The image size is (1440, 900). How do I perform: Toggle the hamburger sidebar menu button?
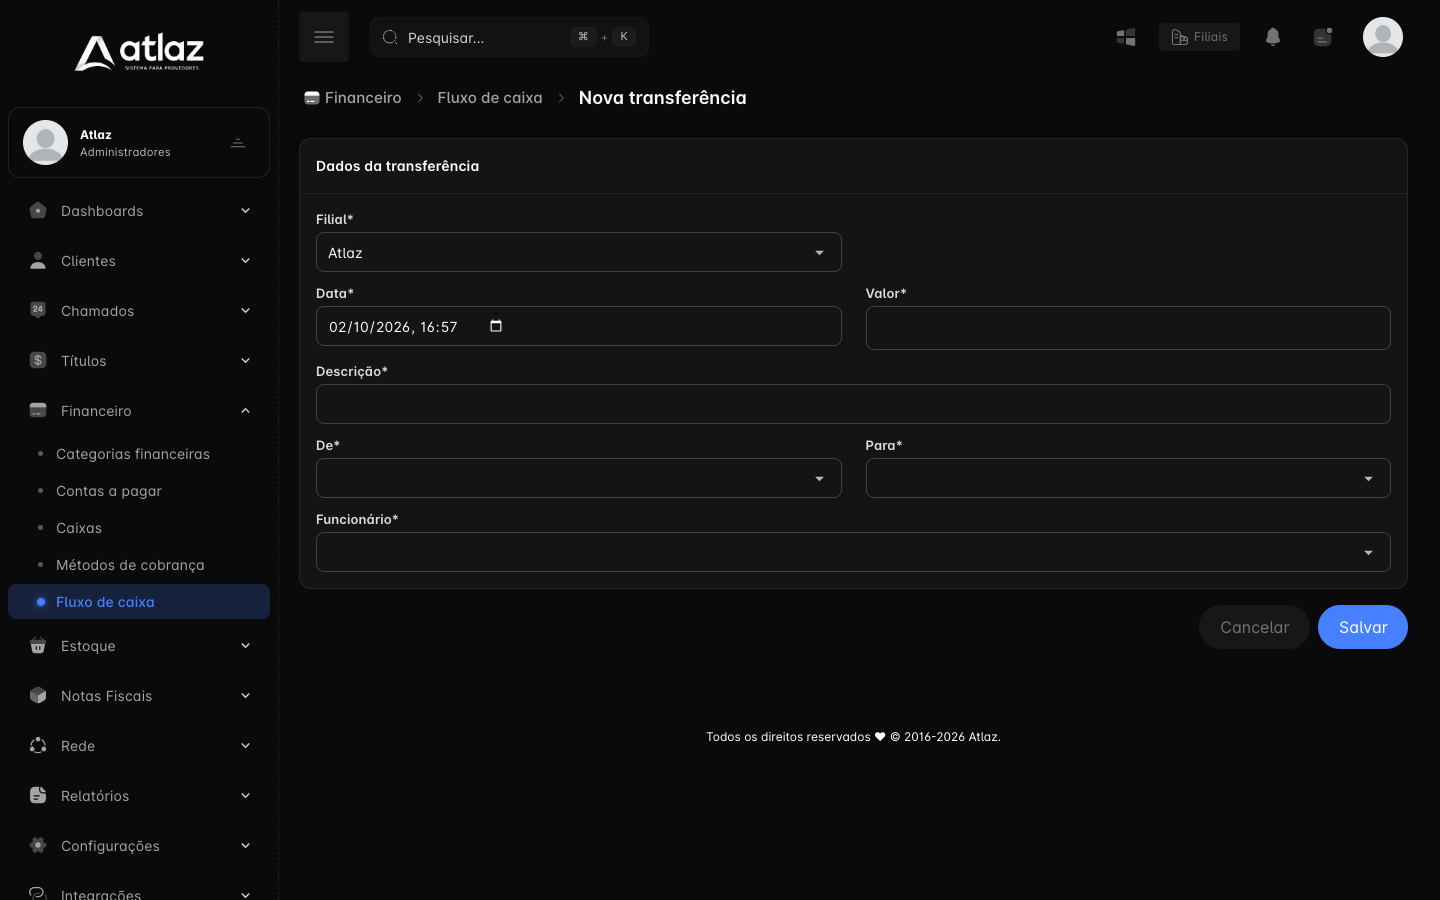tap(324, 37)
